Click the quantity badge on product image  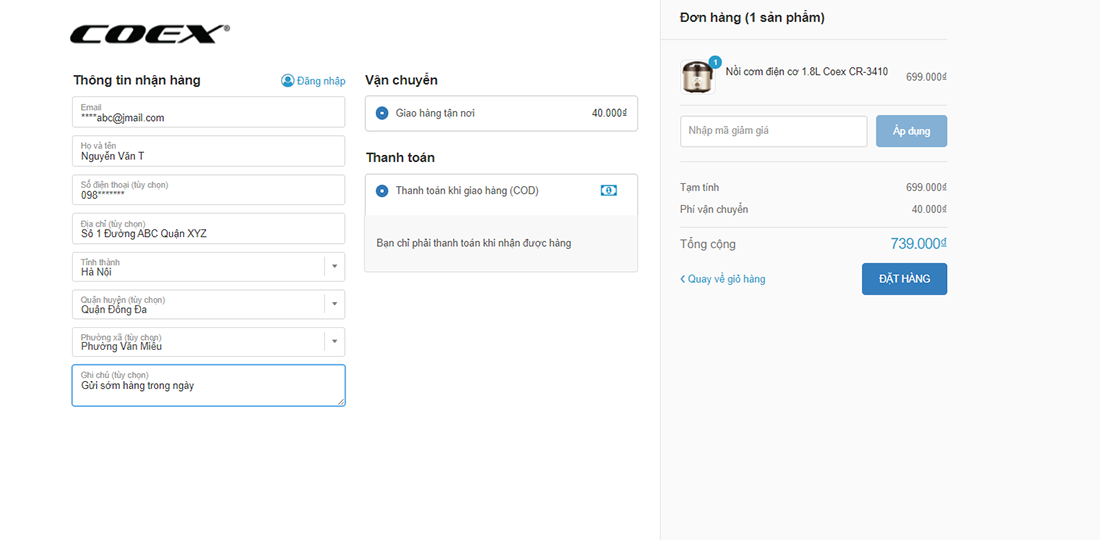coord(715,62)
